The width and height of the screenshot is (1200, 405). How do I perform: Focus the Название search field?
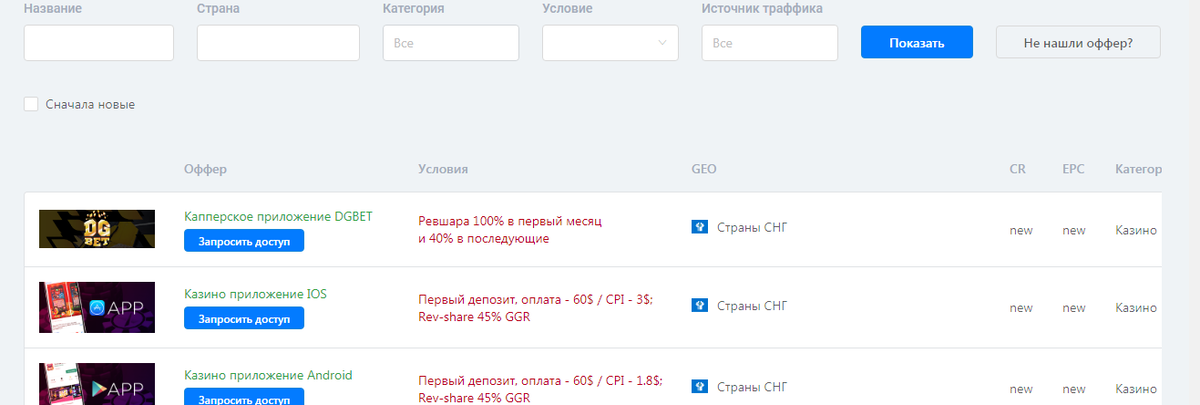coord(99,43)
